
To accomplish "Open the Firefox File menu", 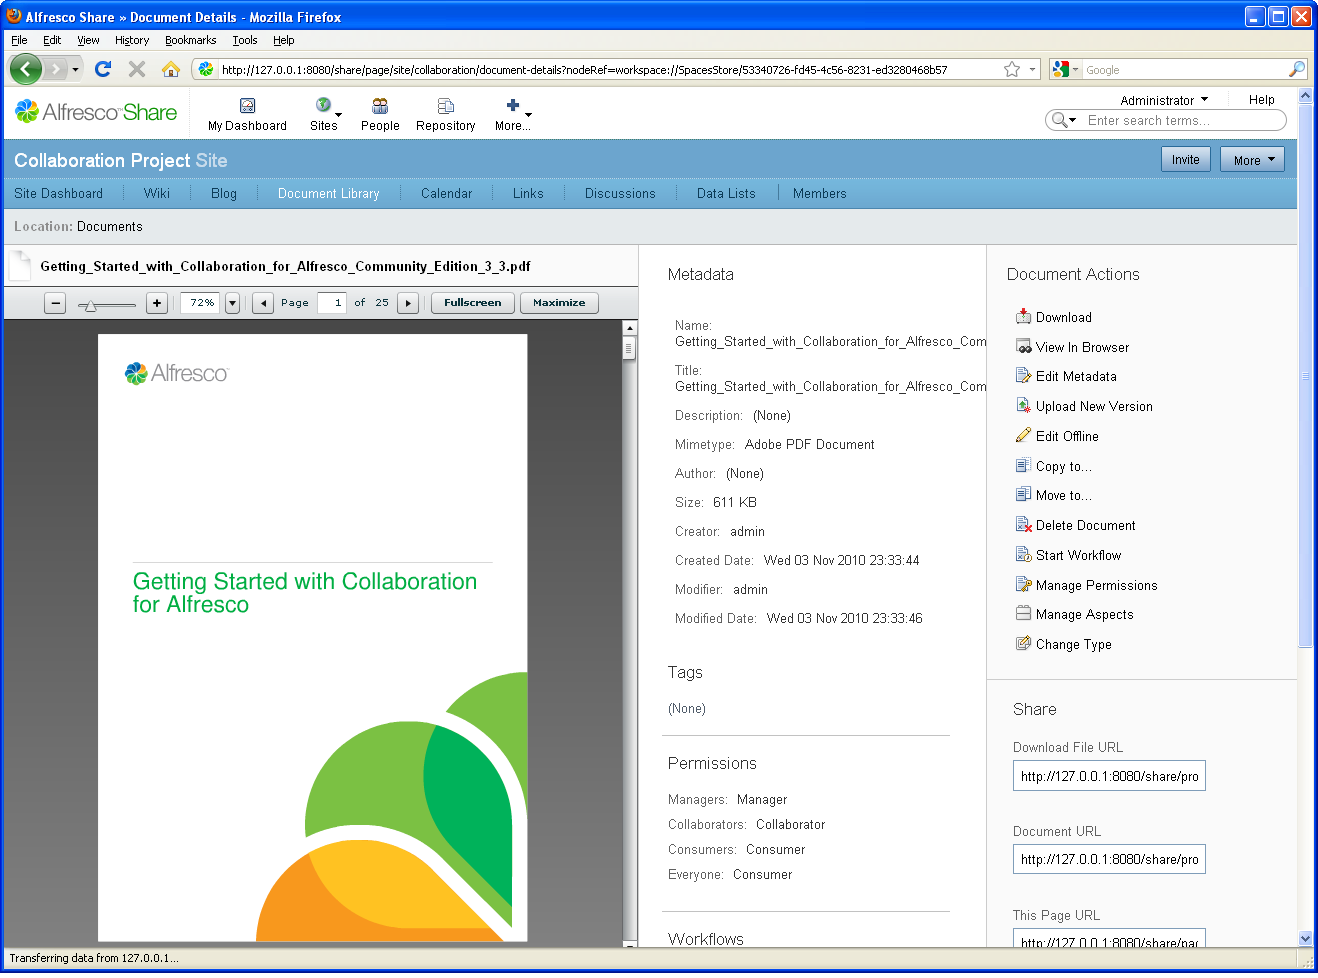I will click(x=19, y=40).
